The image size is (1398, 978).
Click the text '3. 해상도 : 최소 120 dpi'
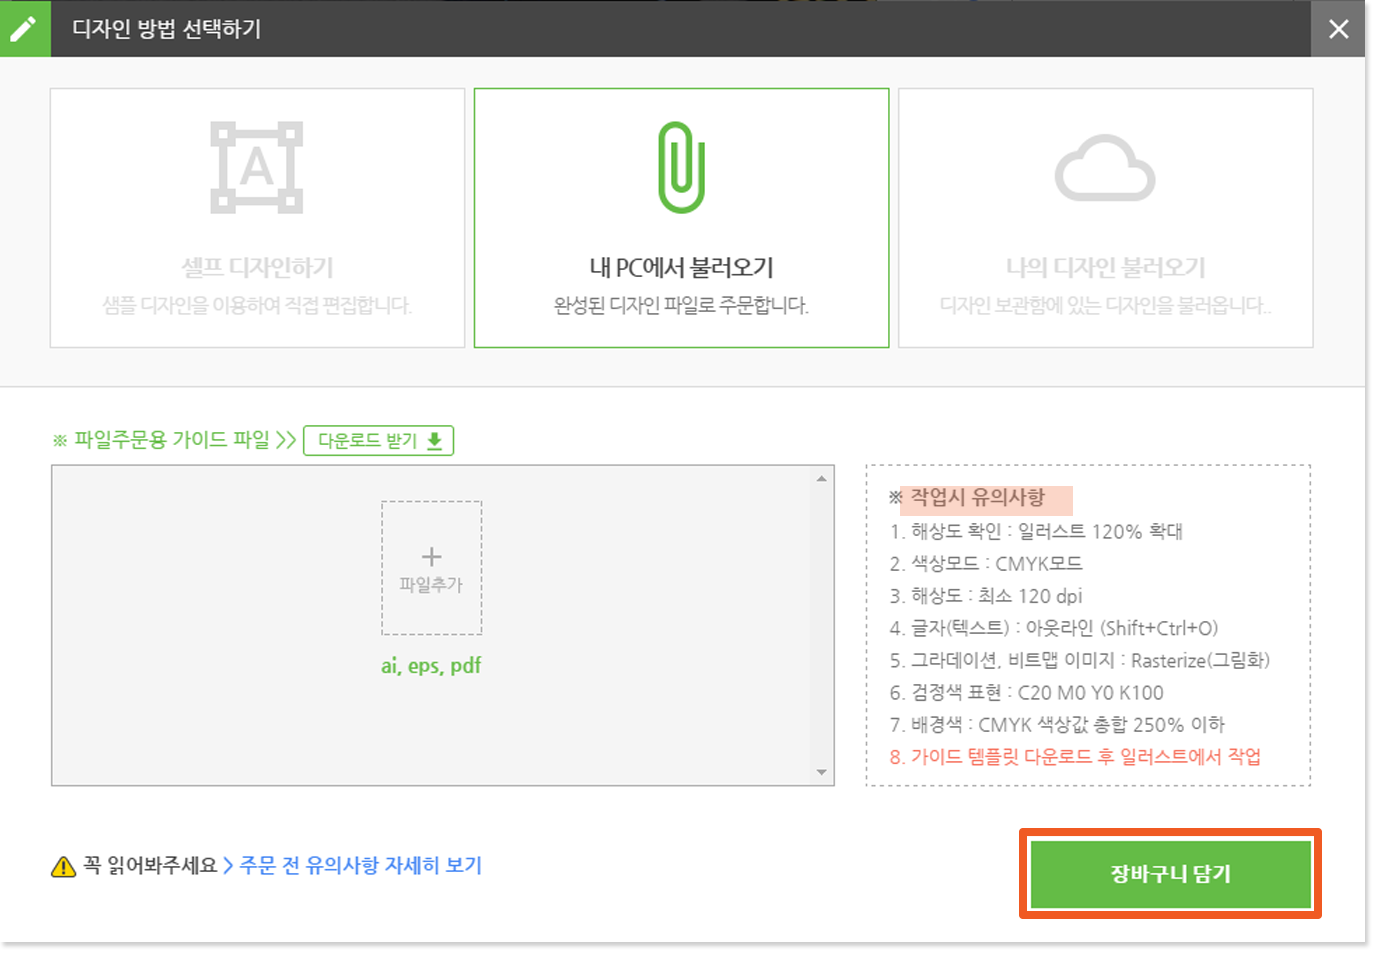986,596
